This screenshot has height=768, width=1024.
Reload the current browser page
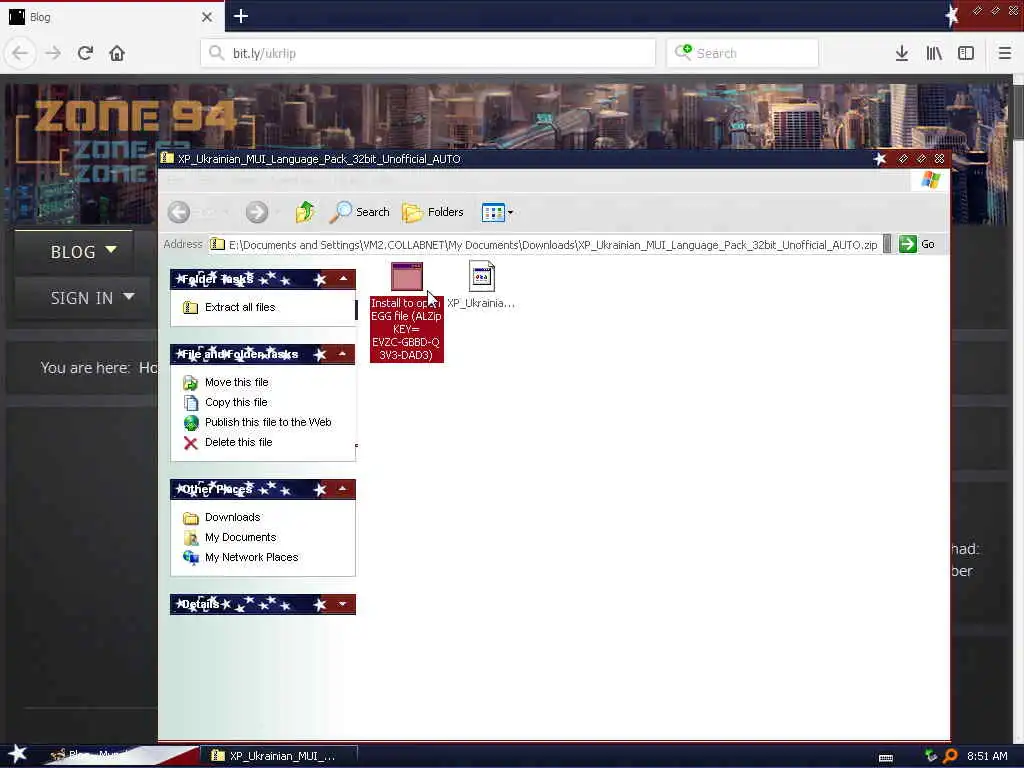coord(85,53)
